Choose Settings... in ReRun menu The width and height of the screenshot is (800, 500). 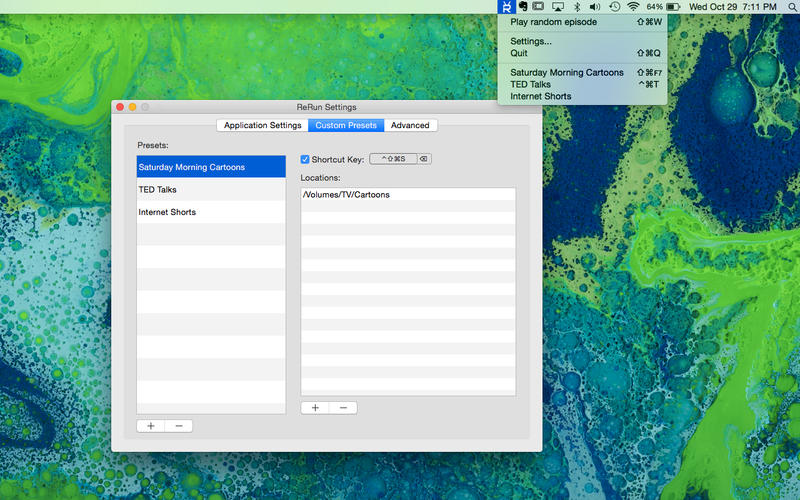pos(582,41)
